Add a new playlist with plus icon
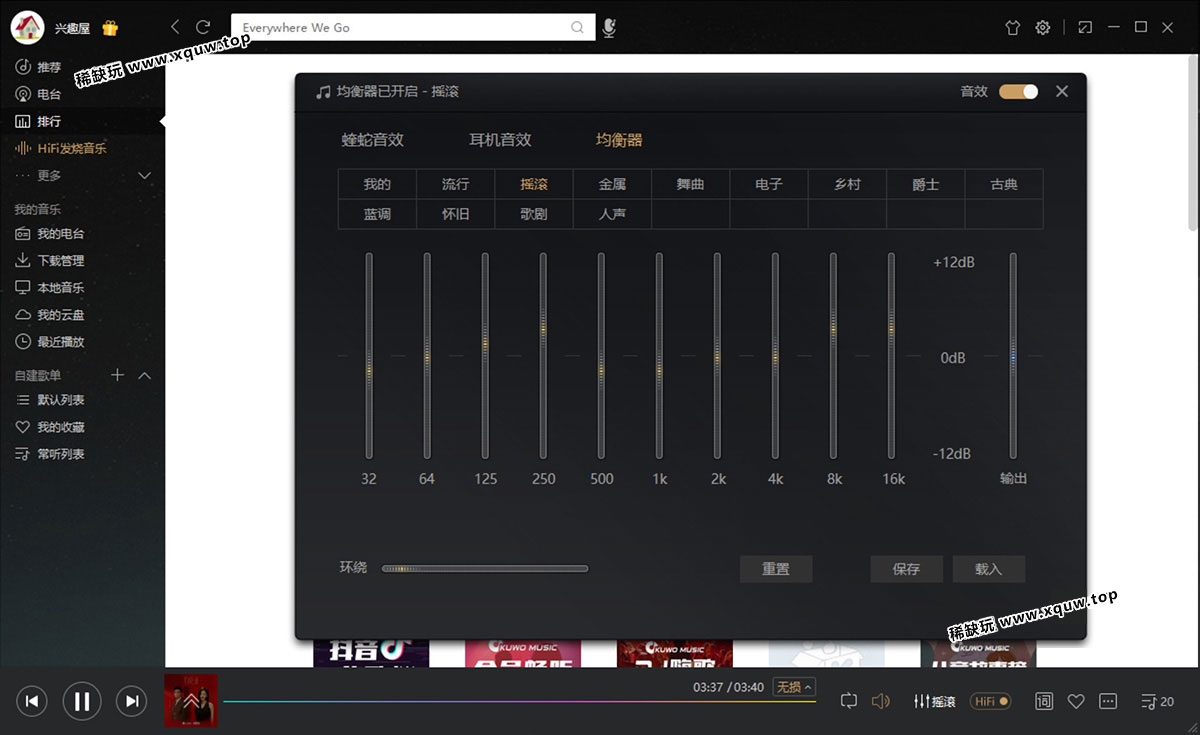The height and width of the screenshot is (735, 1200). [x=117, y=375]
